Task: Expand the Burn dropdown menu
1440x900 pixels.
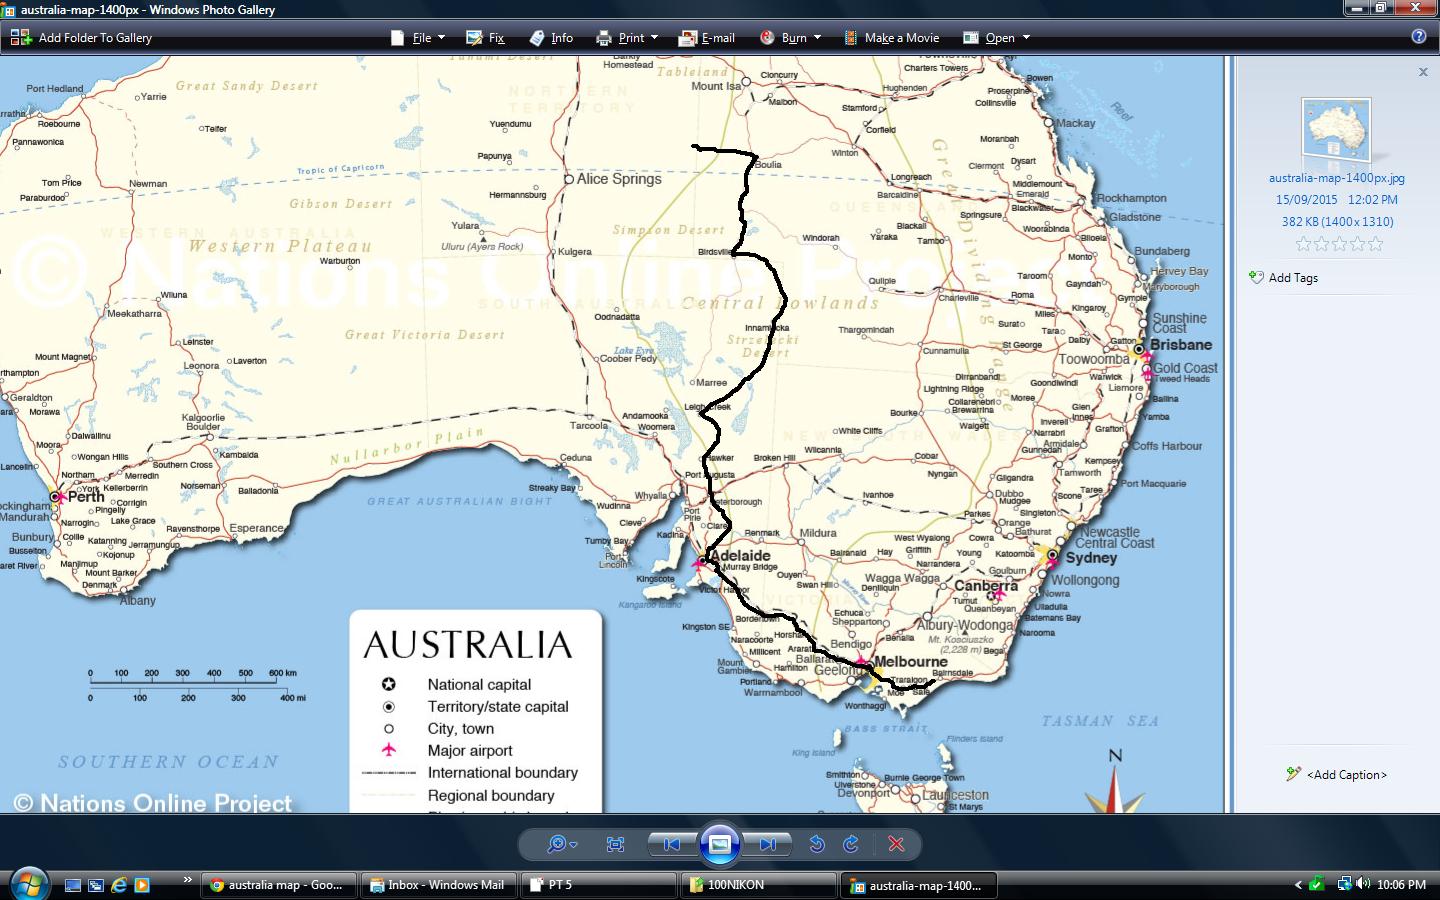Action: click(x=791, y=38)
